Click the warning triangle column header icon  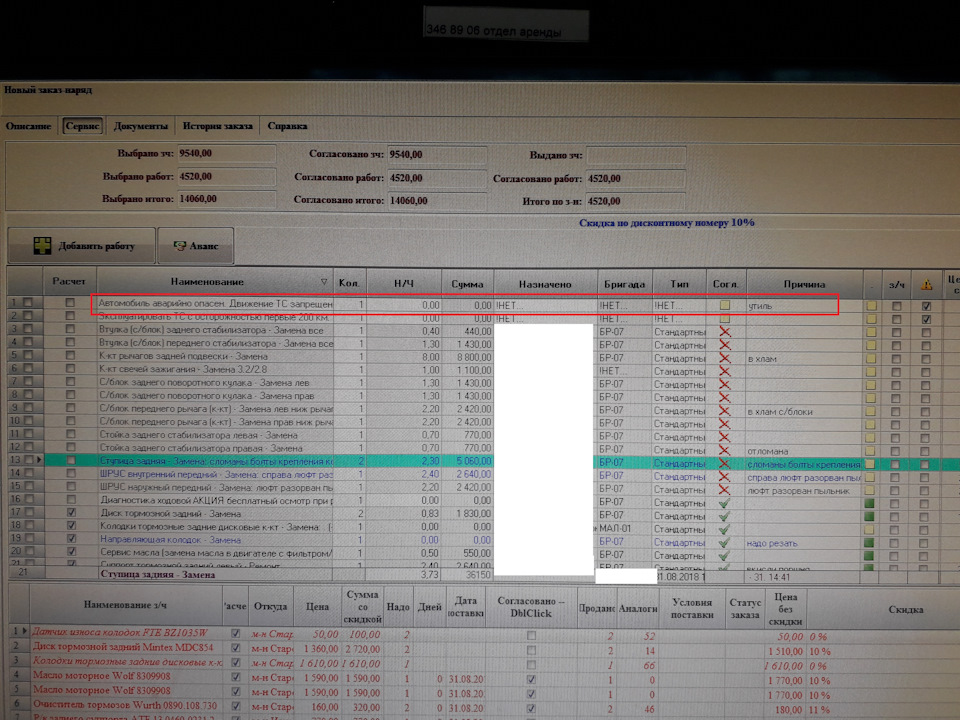pyautogui.click(x=926, y=284)
